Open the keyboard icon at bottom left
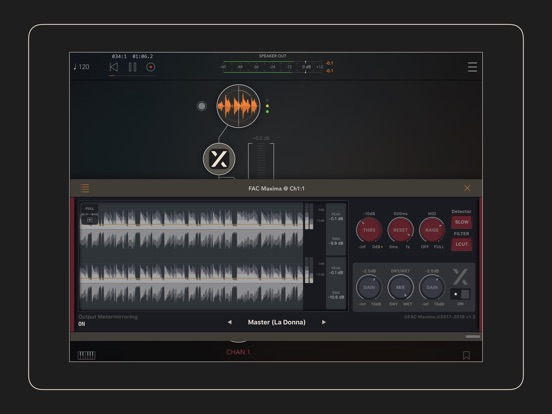 coord(86,355)
